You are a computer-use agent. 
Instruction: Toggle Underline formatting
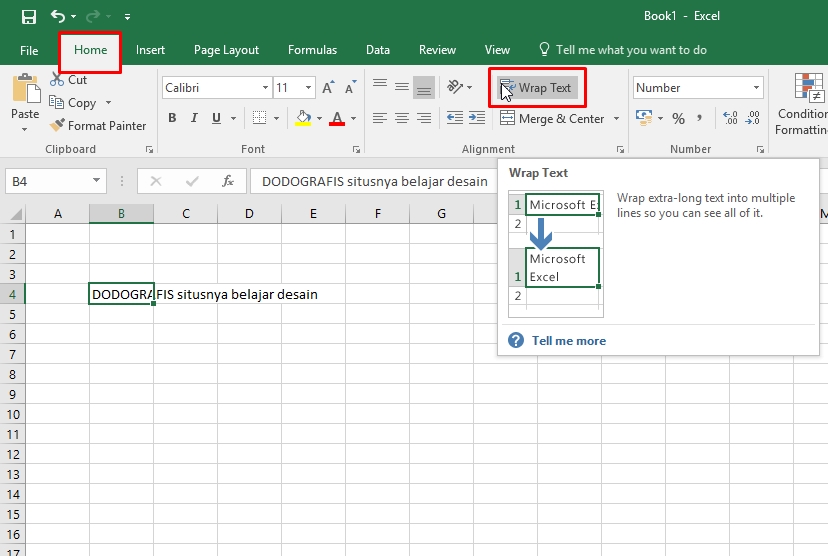(x=216, y=118)
